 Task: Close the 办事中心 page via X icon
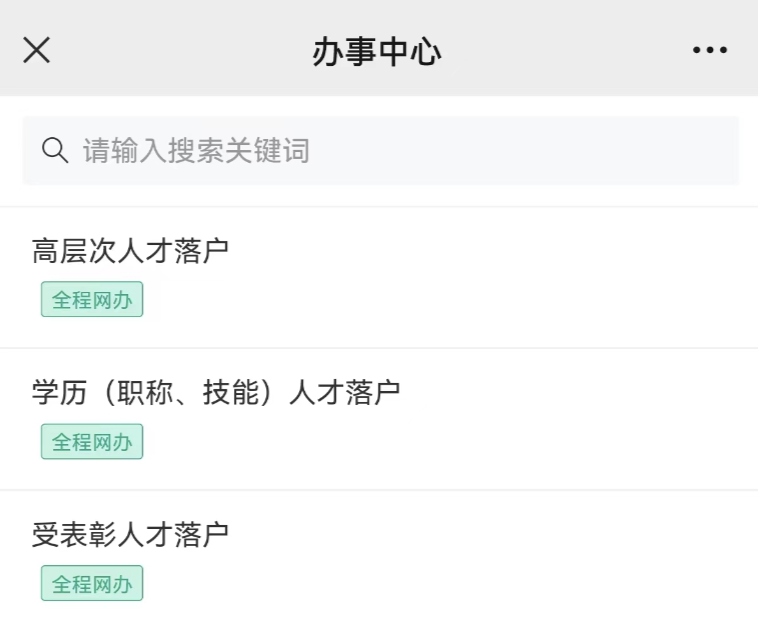coord(36,50)
